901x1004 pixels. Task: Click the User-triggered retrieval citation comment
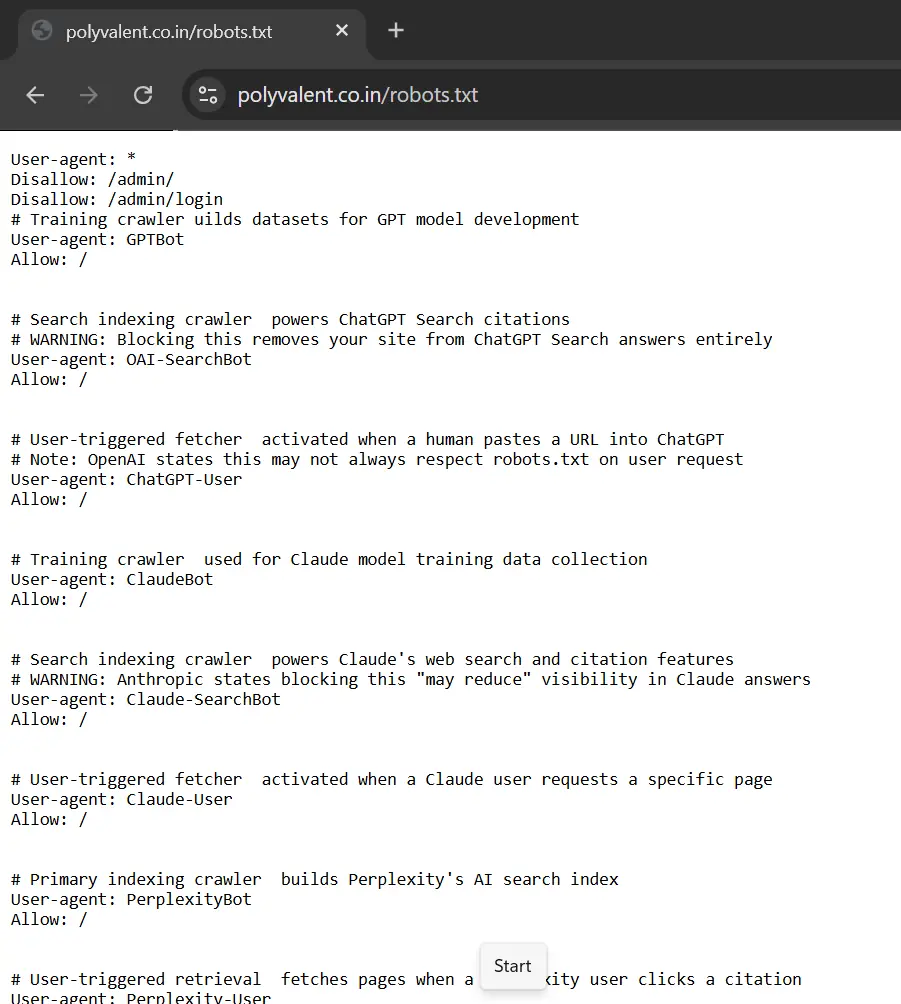tap(406, 980)
